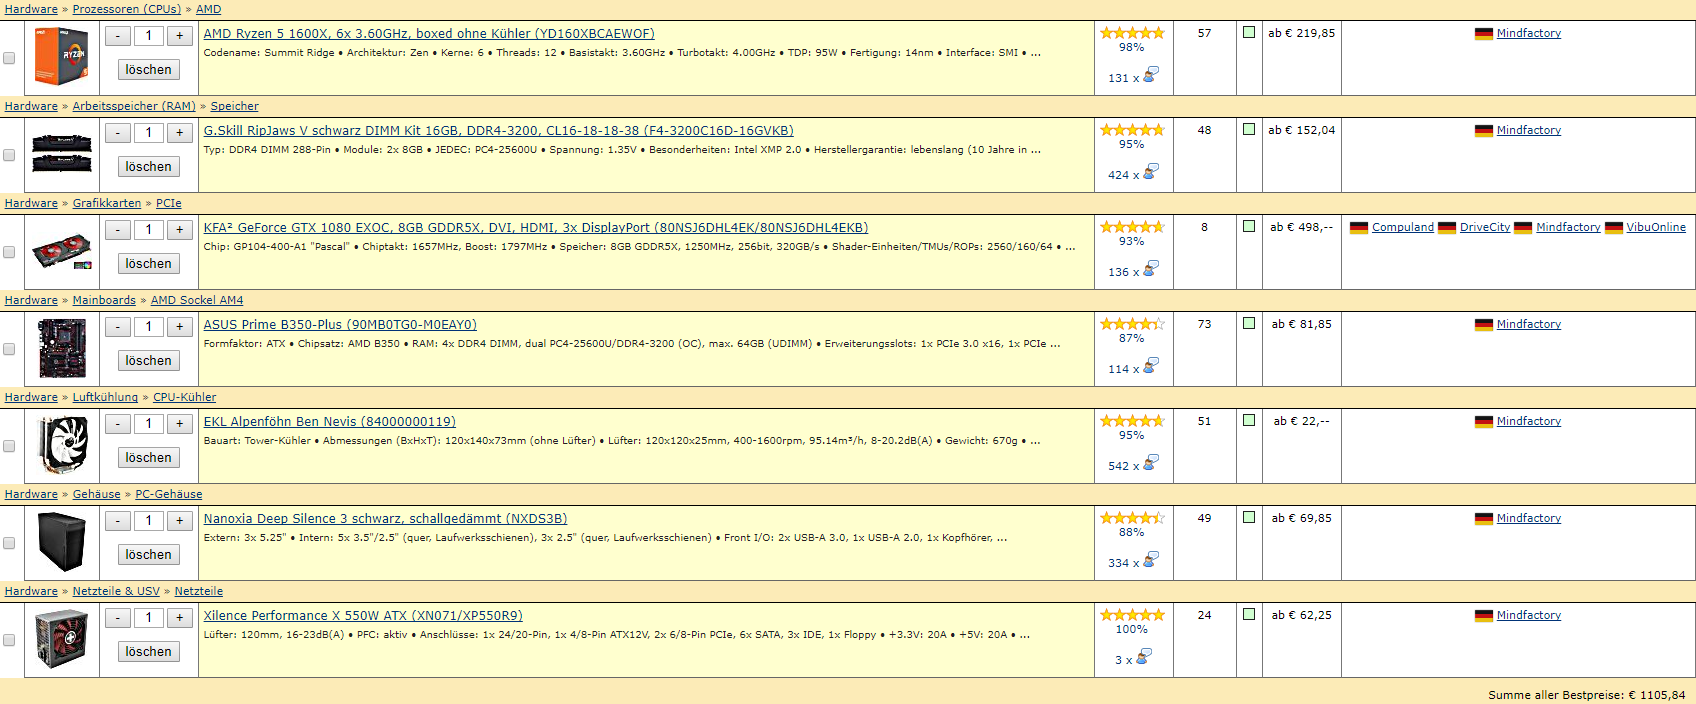Click the star rating of Nanoxia Deep Silence 3

(1132, 518)
